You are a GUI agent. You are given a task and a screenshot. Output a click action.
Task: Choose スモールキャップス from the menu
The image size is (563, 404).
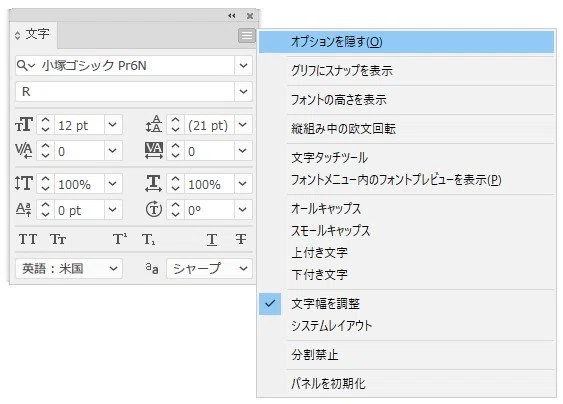click(x=407, y=230)
